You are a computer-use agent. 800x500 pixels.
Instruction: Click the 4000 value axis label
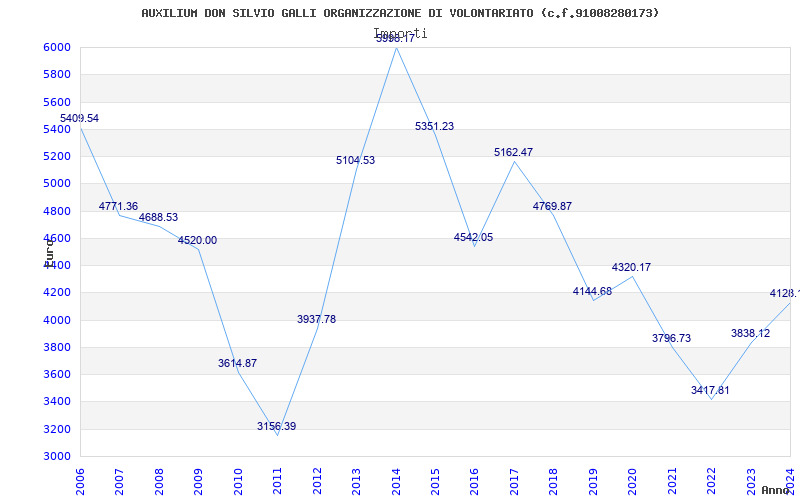click(x=57, y=320)
